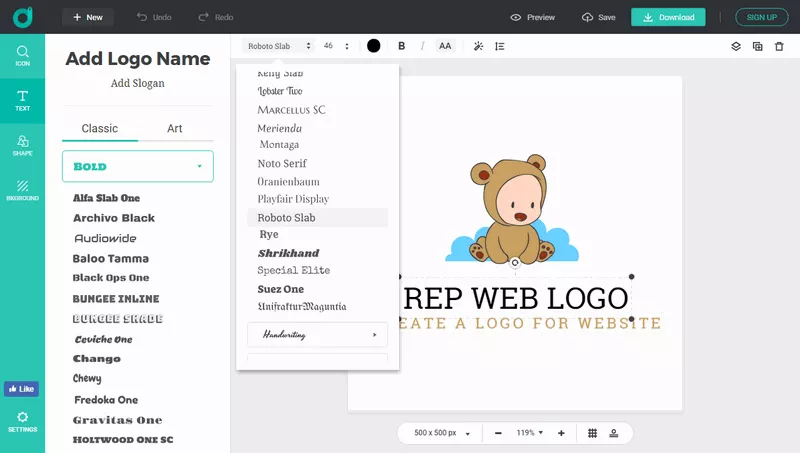The image size is (800, 453).
Task: Zoom in with the plus button
Action: click(561, 433)
